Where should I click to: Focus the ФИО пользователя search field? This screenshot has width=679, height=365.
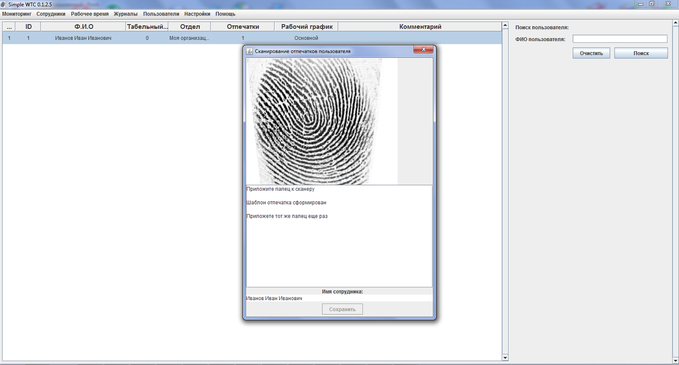[x=620, y=39]
